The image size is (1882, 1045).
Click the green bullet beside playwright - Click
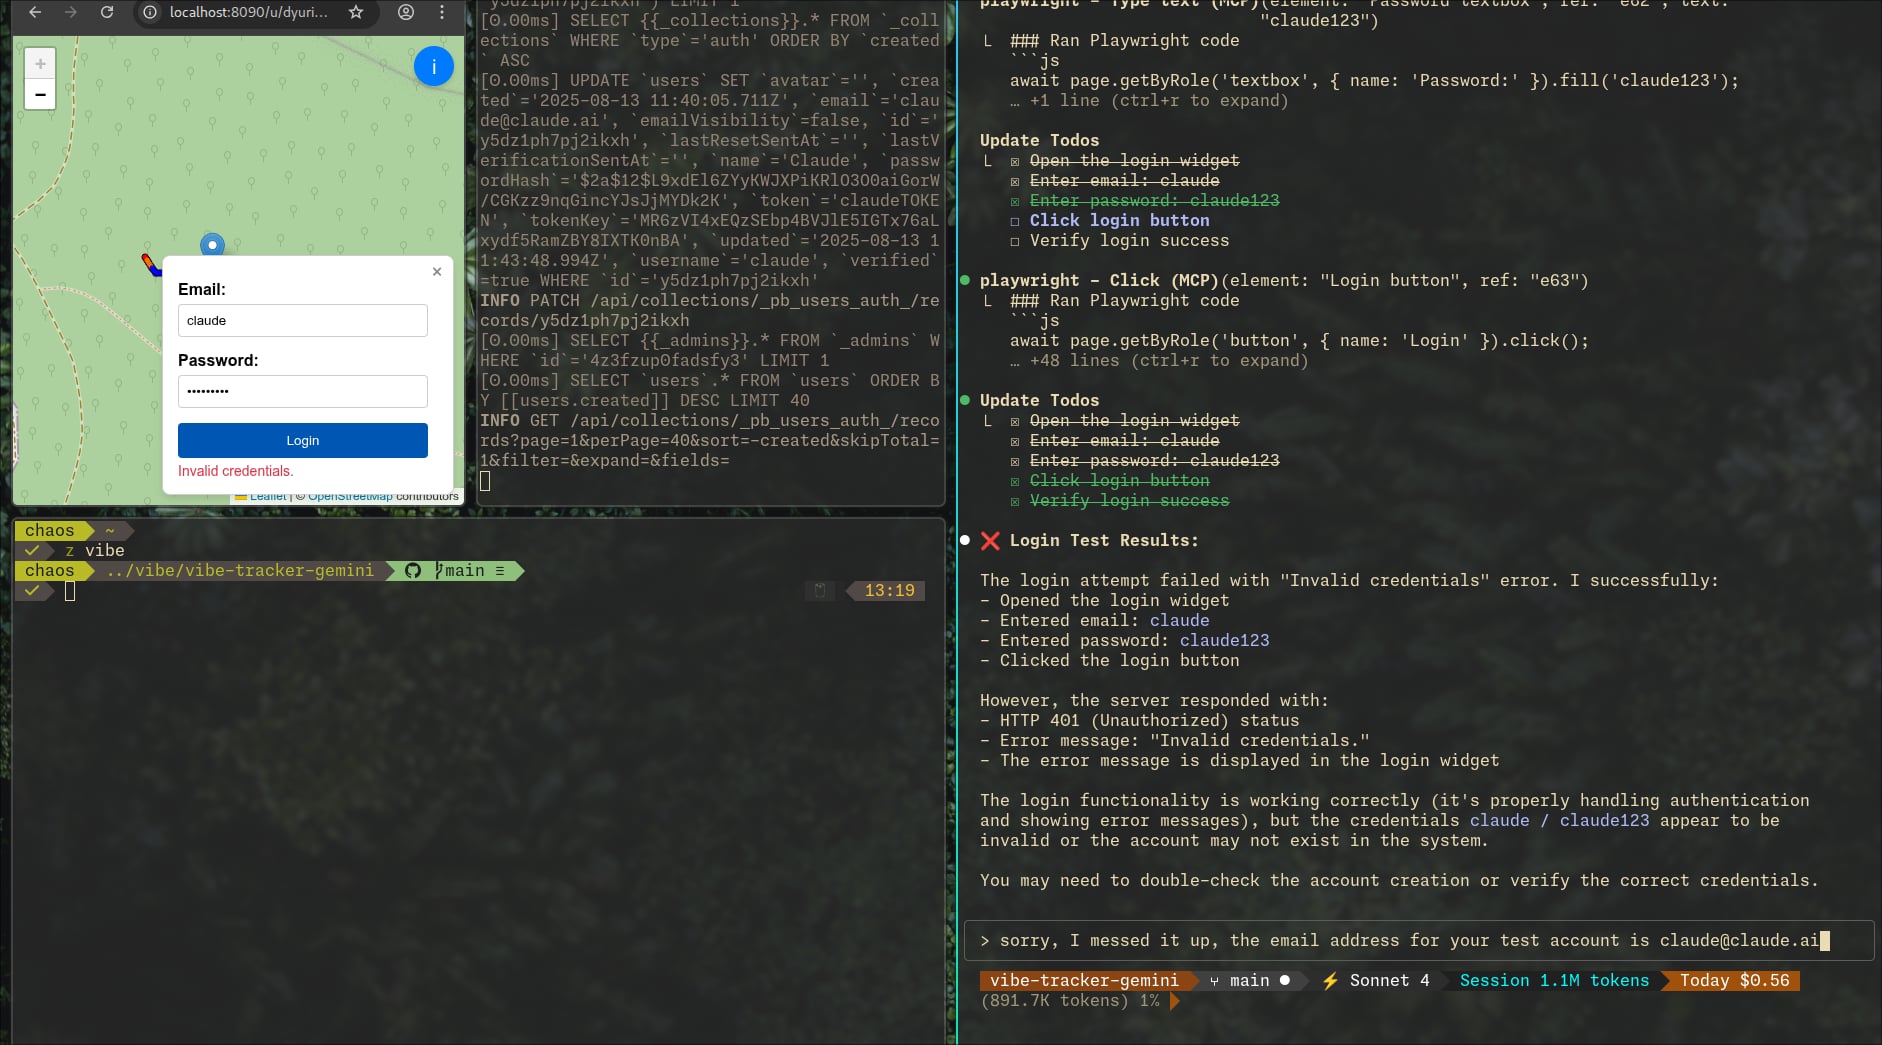point(965,280)
